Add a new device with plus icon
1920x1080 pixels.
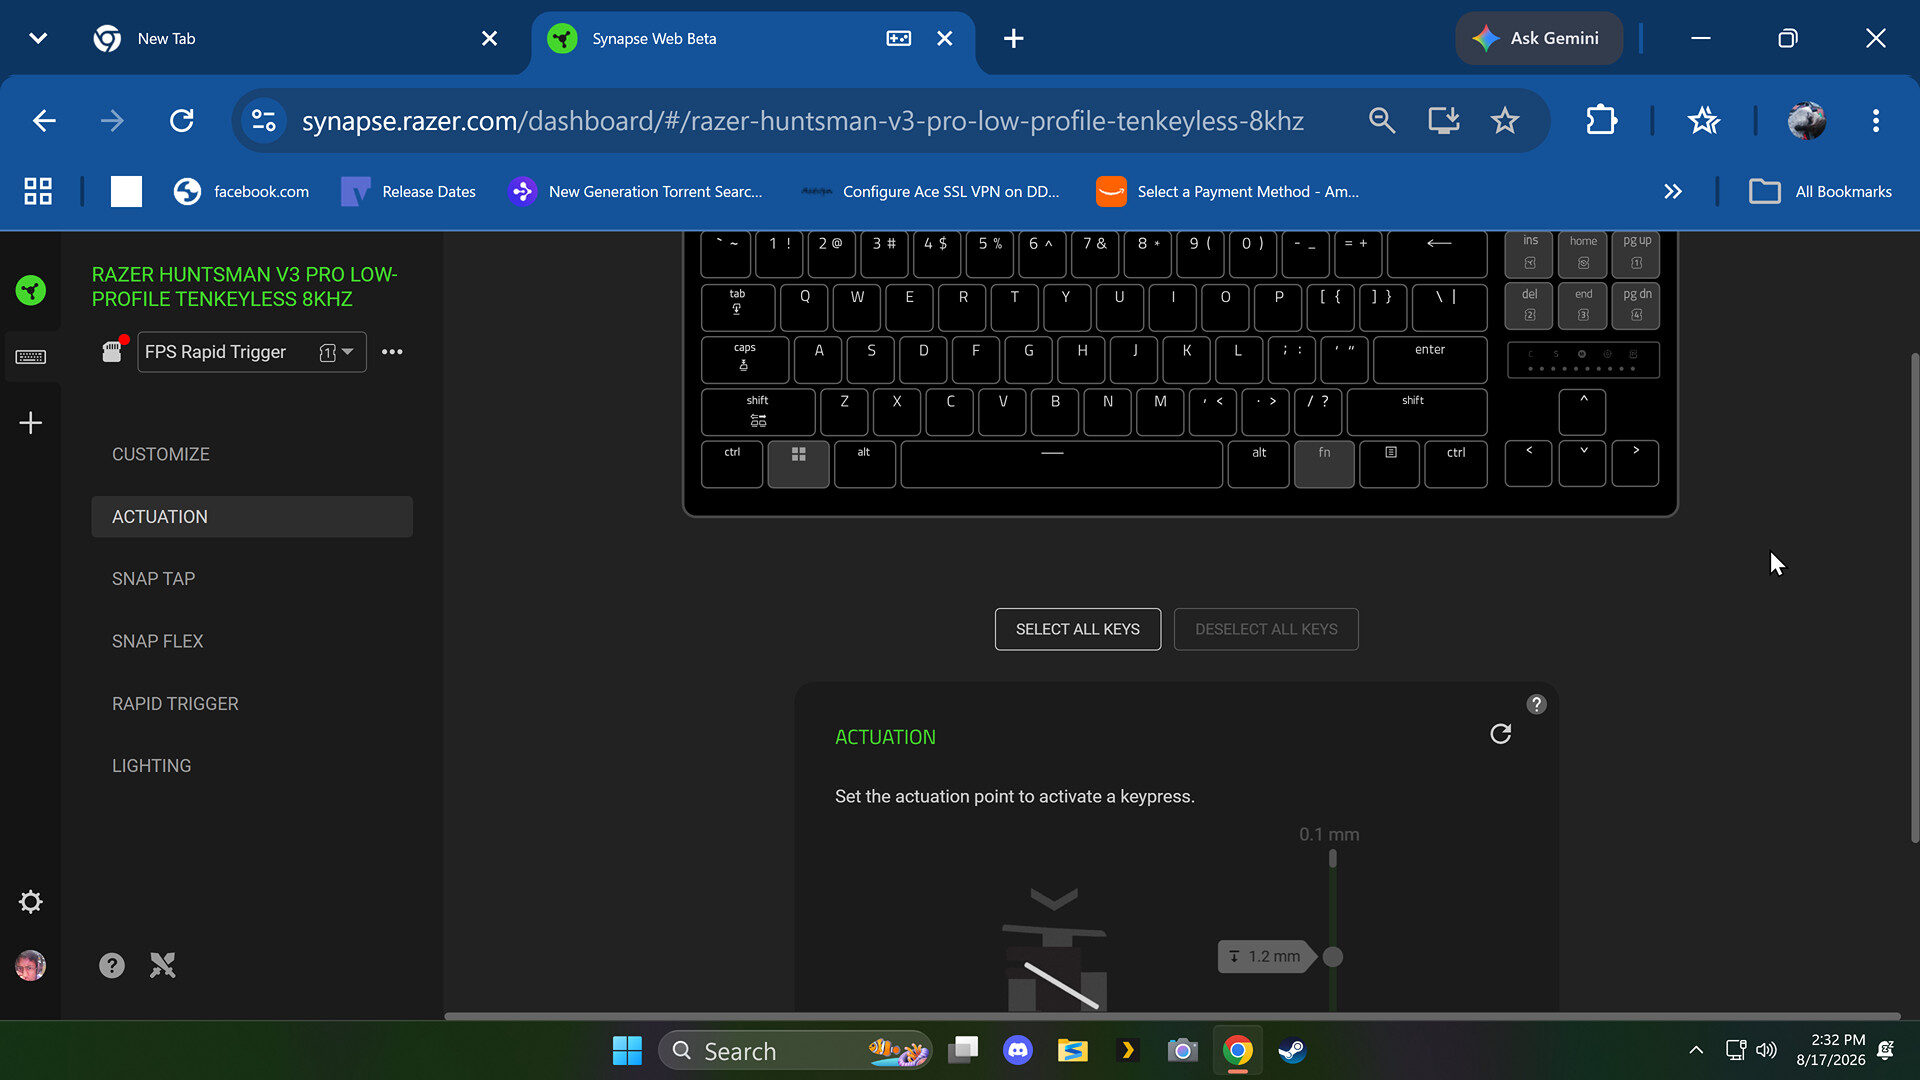coord(31,423)
